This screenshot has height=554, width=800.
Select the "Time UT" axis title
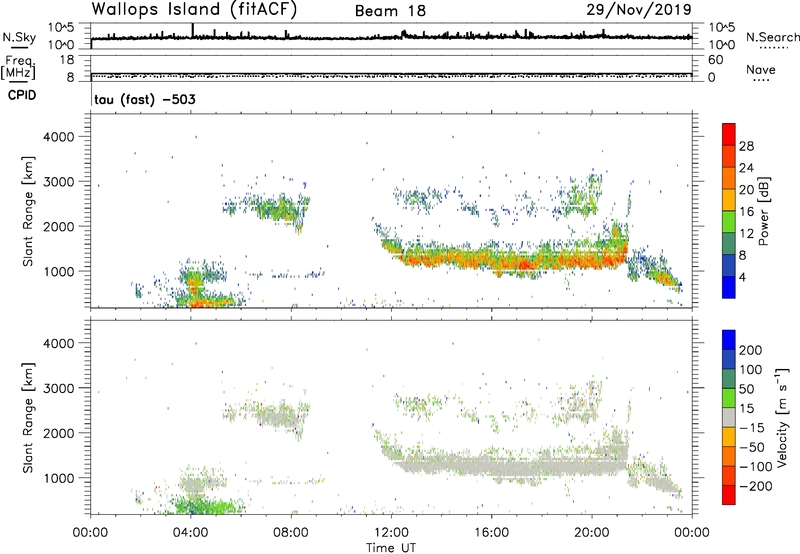point(391,548)
